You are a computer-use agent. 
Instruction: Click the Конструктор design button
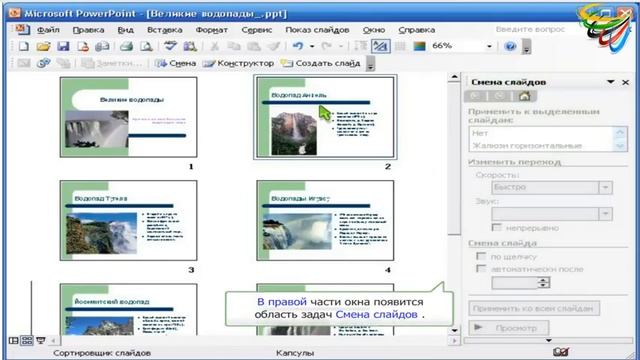[238, 63]
